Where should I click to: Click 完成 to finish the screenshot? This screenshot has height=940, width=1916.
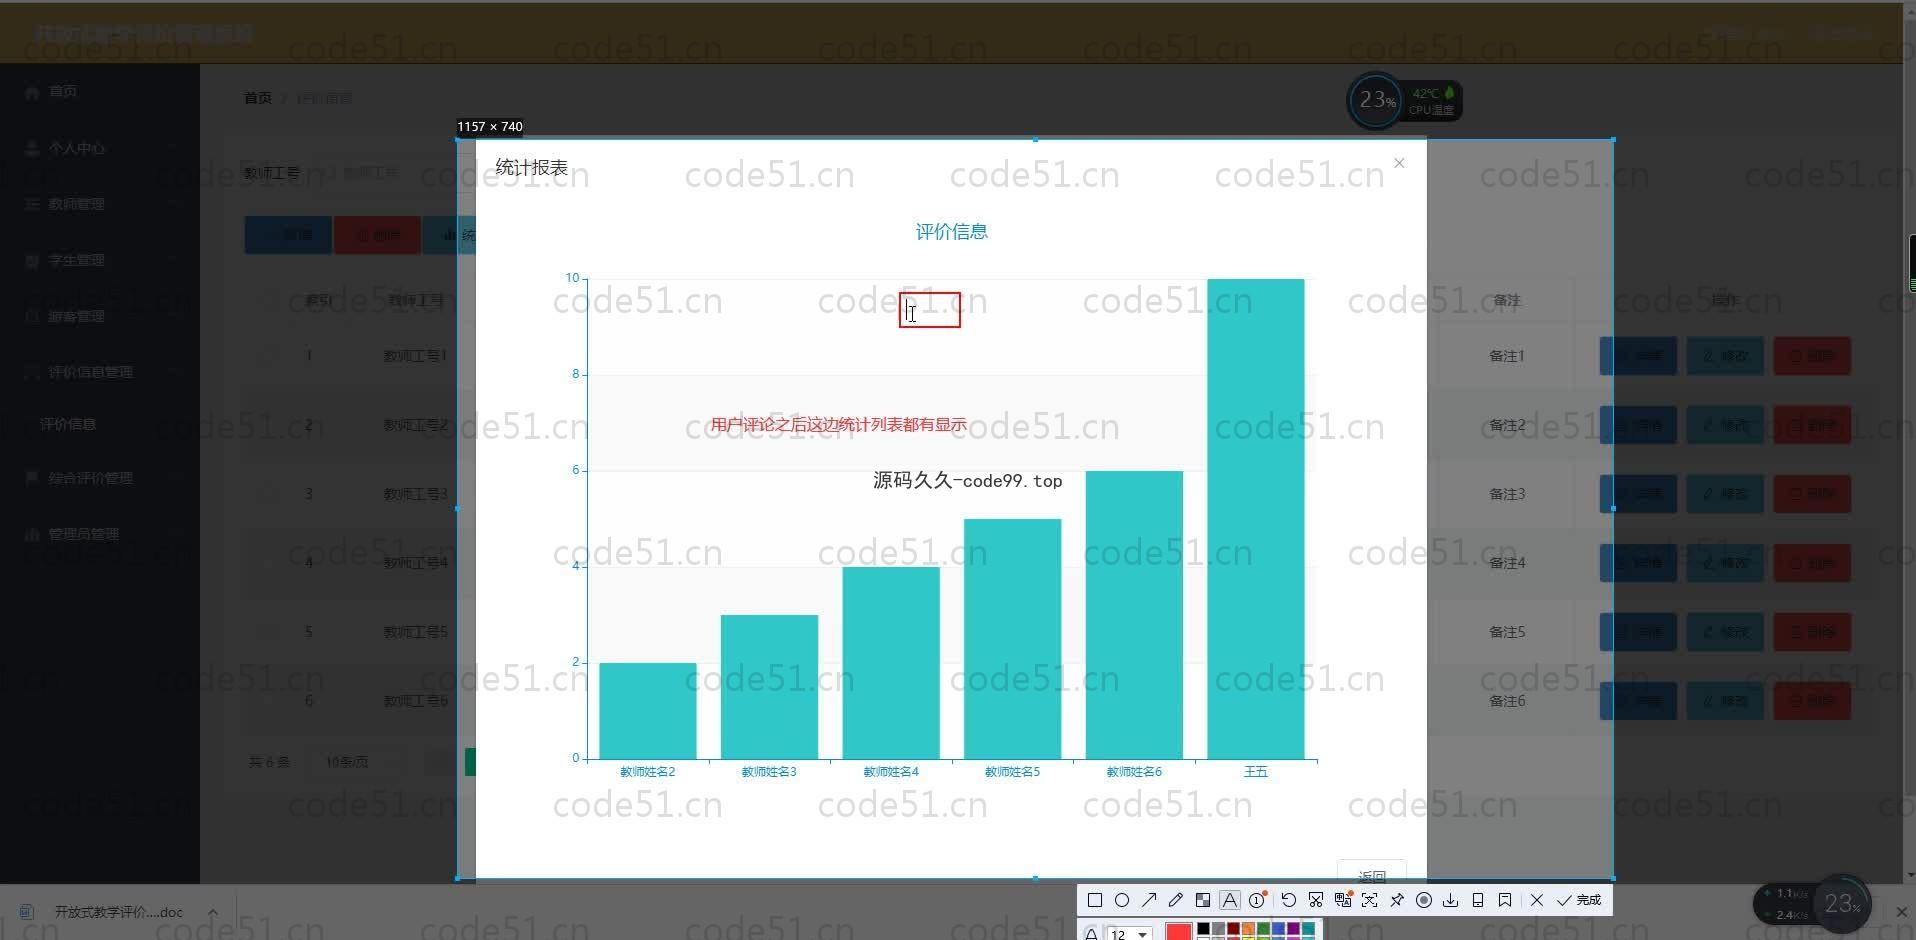pos(1579,900)
